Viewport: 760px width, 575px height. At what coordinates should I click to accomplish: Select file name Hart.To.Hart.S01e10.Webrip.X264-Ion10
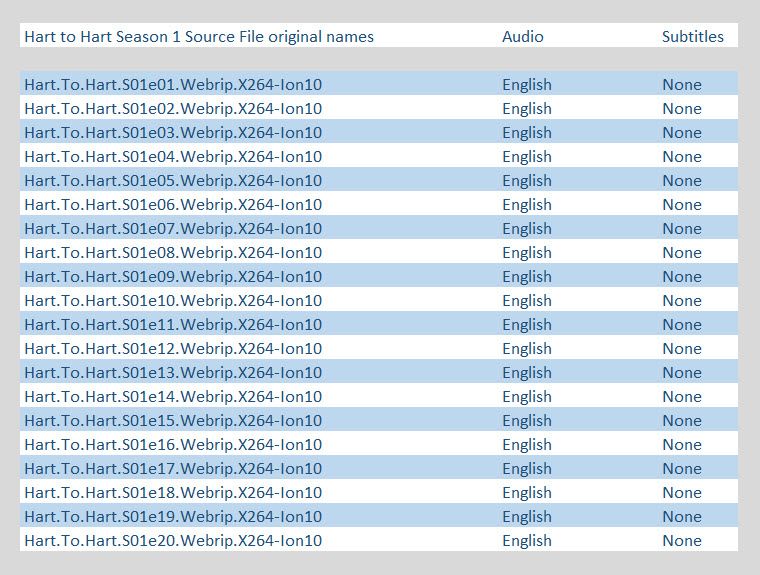click(173, 301)
